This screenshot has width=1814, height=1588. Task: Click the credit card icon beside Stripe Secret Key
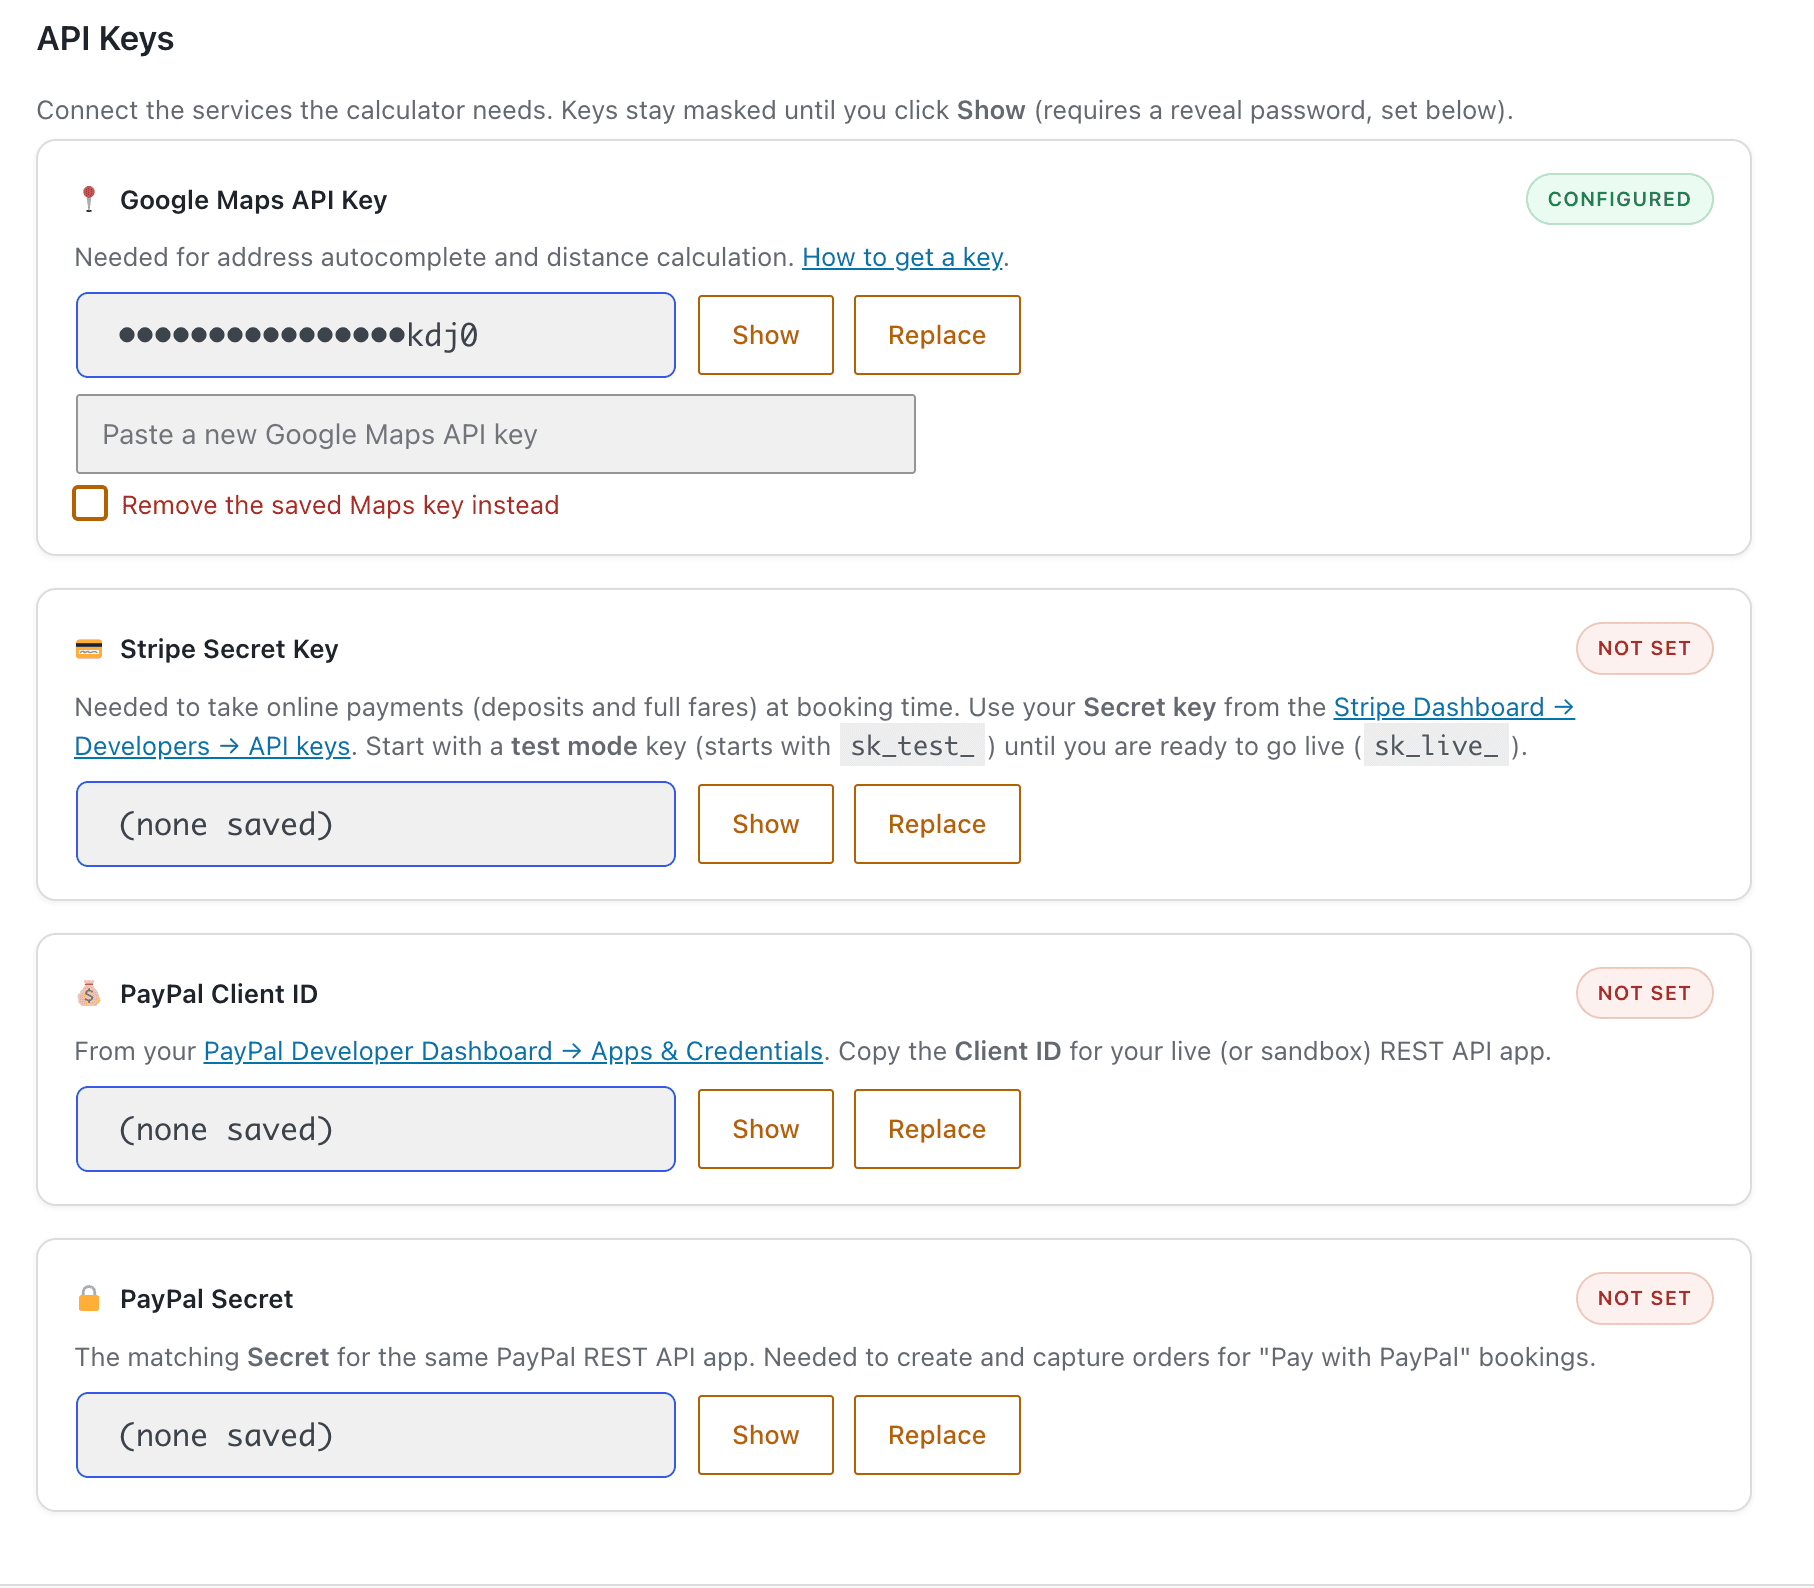(89, 649)
